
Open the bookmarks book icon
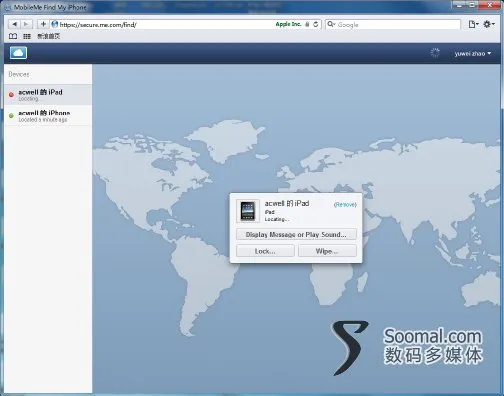coord(13,36)
